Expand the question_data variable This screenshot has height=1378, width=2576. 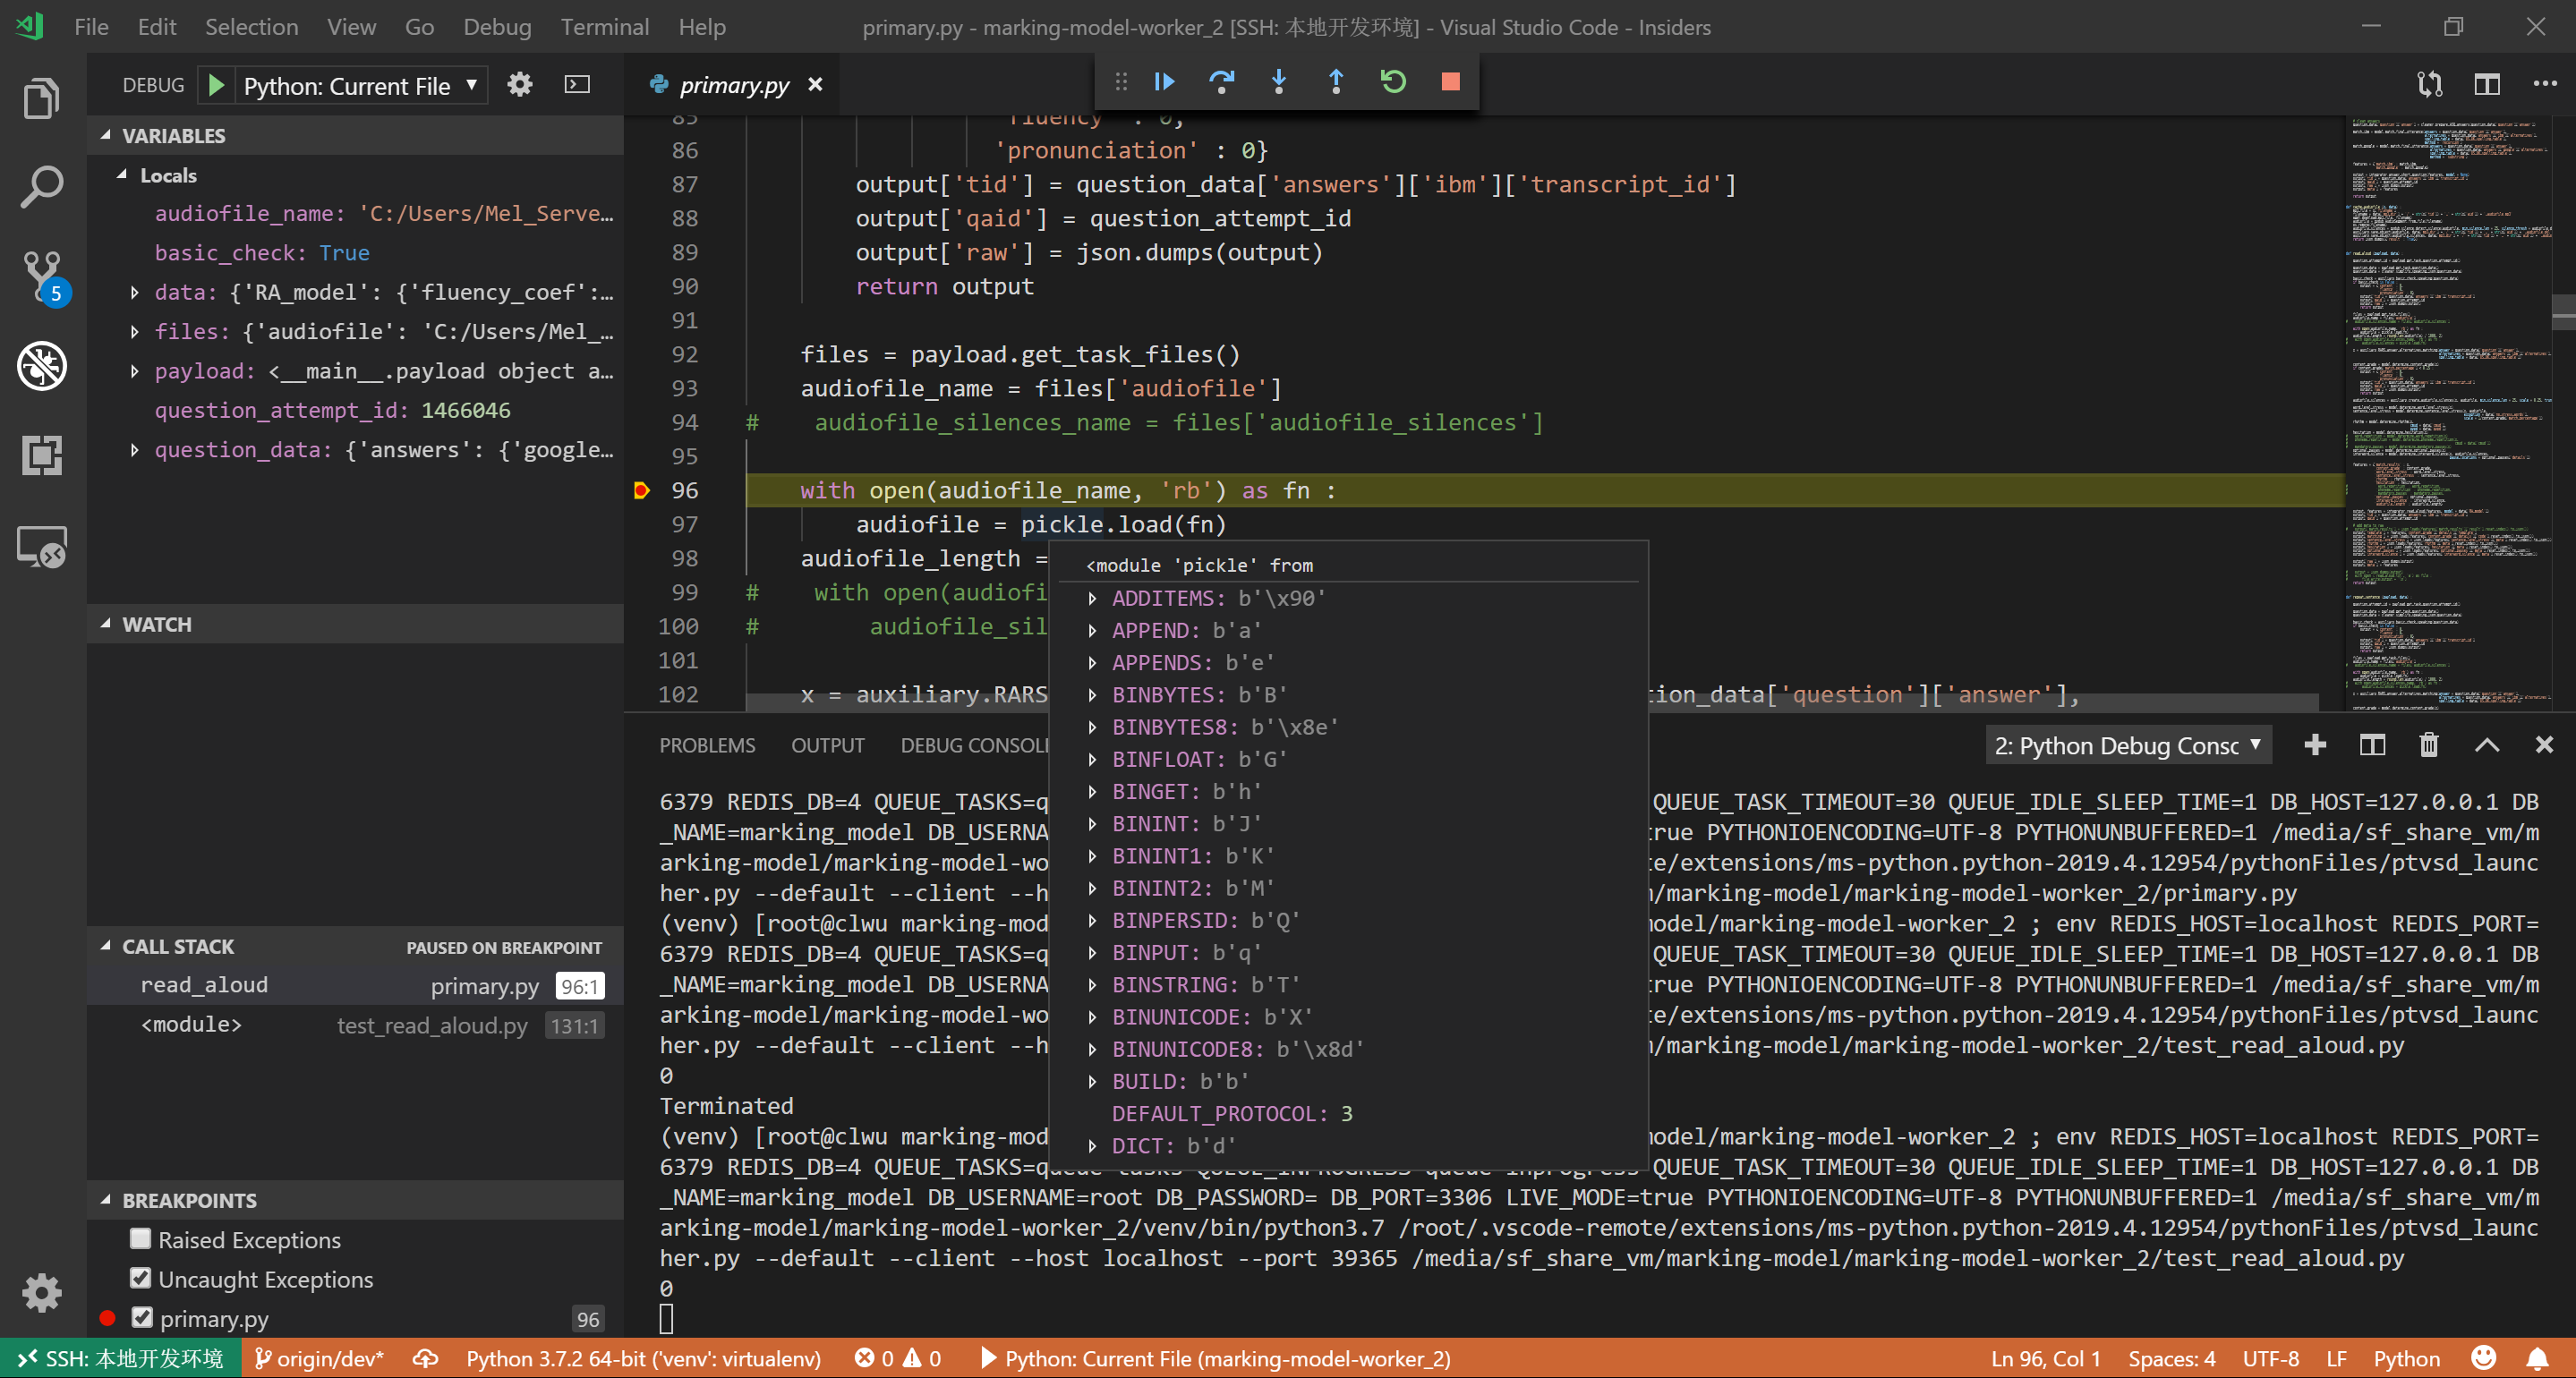[134, 450]
